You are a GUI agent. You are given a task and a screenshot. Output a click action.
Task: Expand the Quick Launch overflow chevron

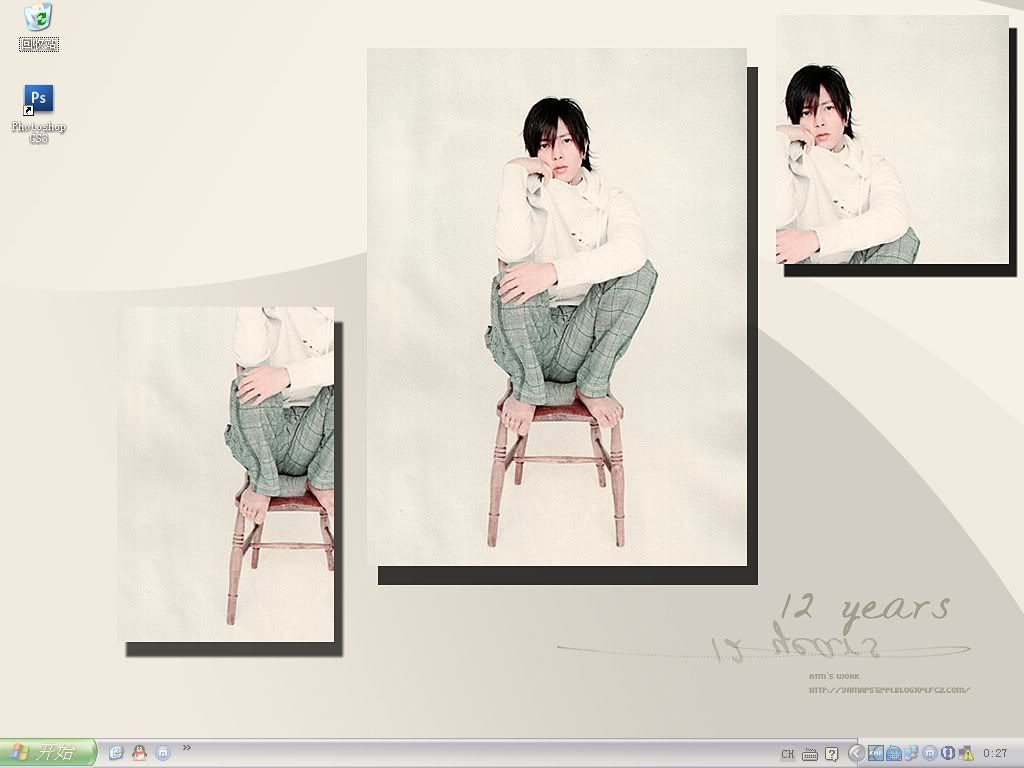click(x=186, y=747)
